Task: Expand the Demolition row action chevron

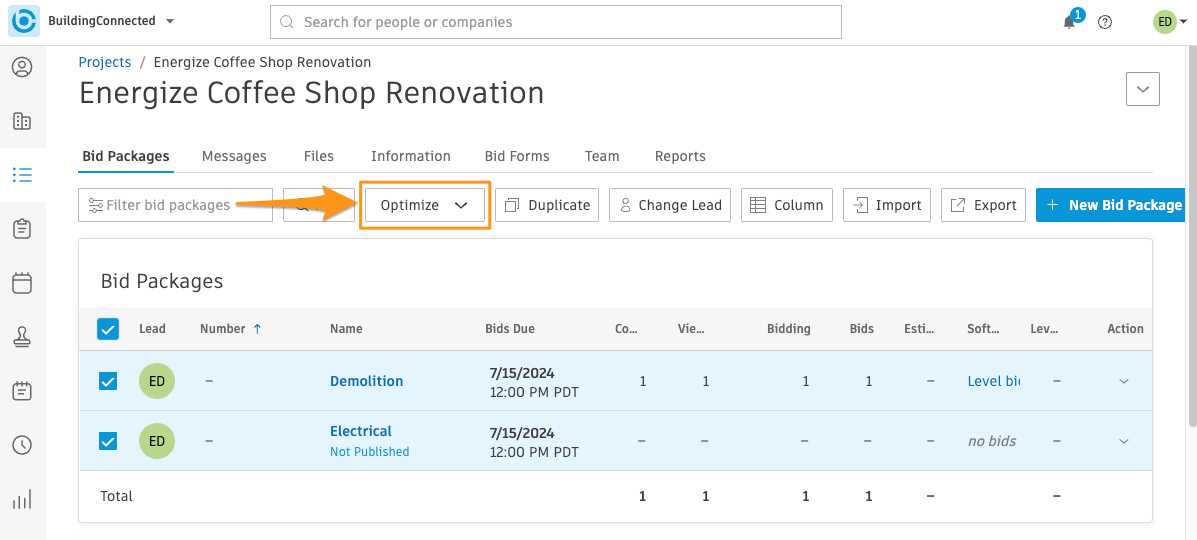Action: (1124, 381)
